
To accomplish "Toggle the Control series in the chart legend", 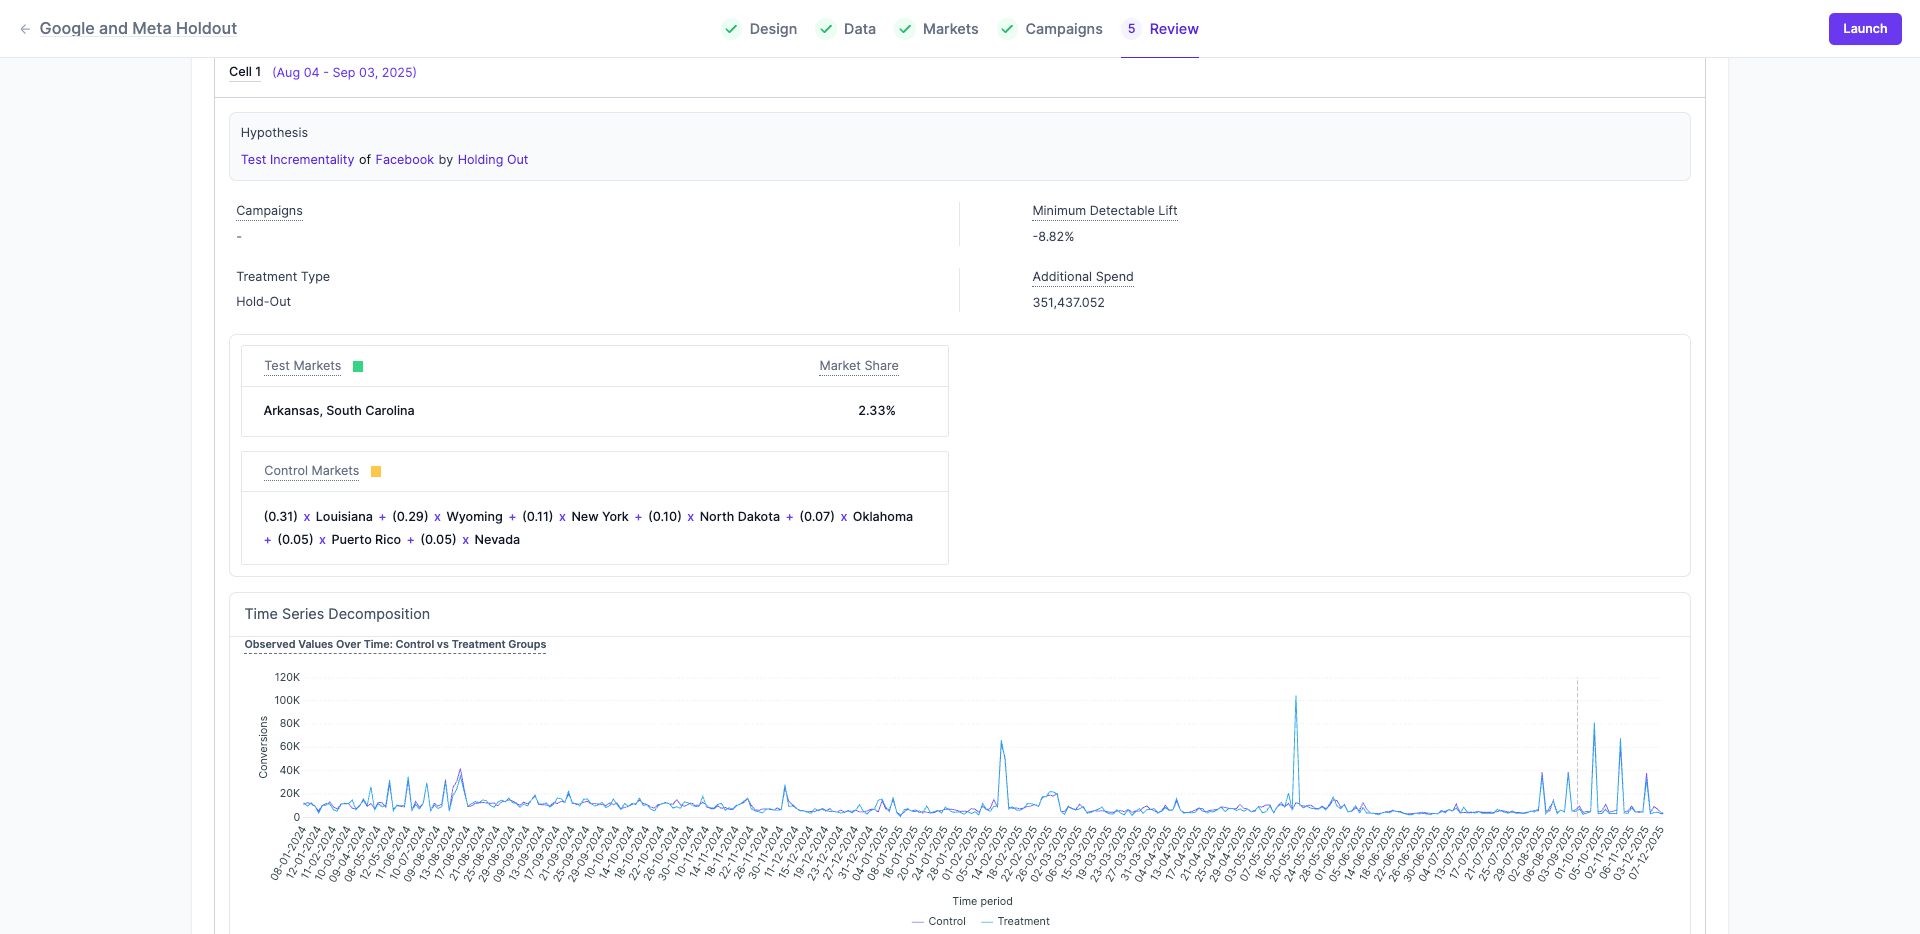I will [x=939, y=922].
